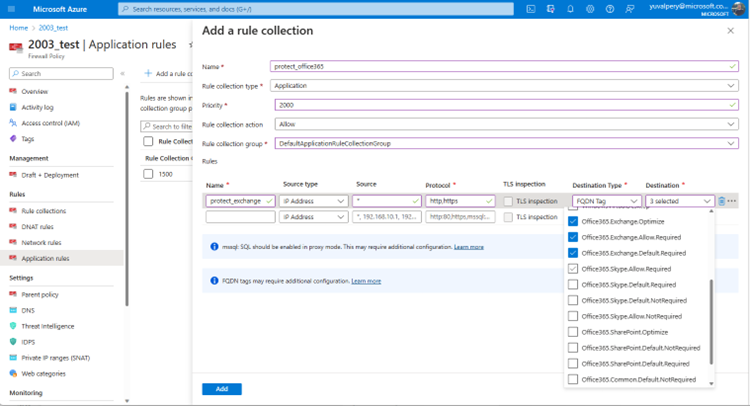This screenshot has height=406, width=750.
Task: Open the feedback icon in header
Action: [628, 9]
